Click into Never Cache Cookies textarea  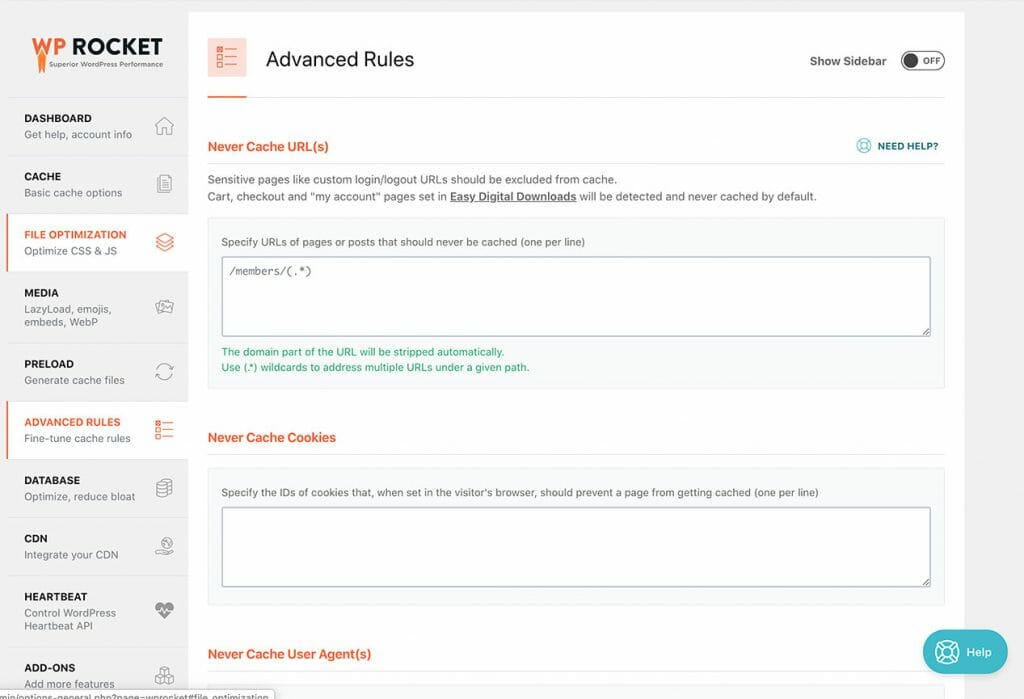(575, 547)
